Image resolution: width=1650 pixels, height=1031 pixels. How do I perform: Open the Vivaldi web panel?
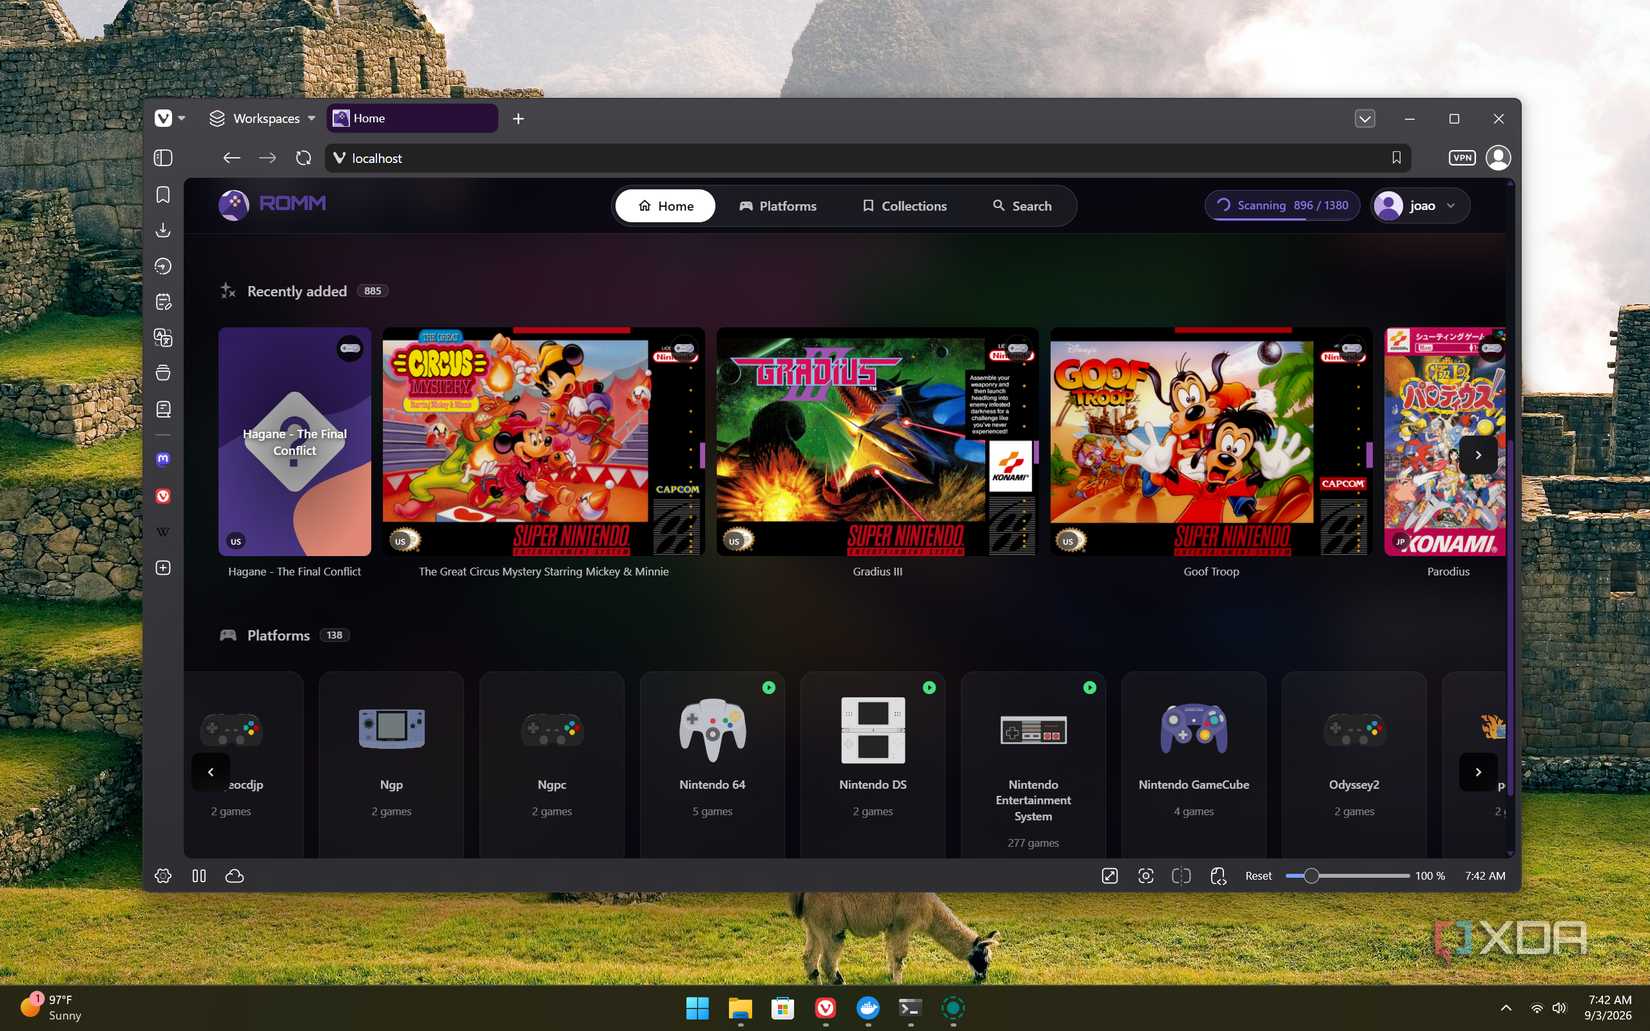coord(163,496)
